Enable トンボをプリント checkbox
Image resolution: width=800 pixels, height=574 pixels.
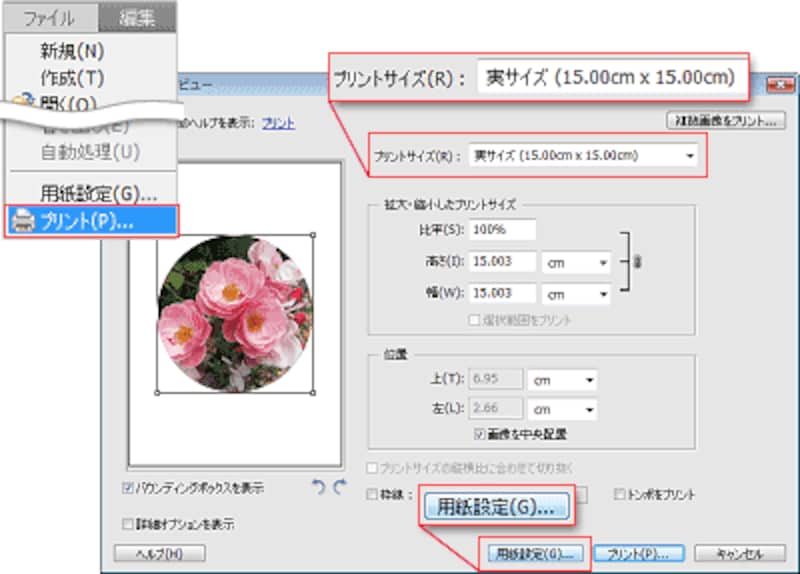tap(619, 494)
